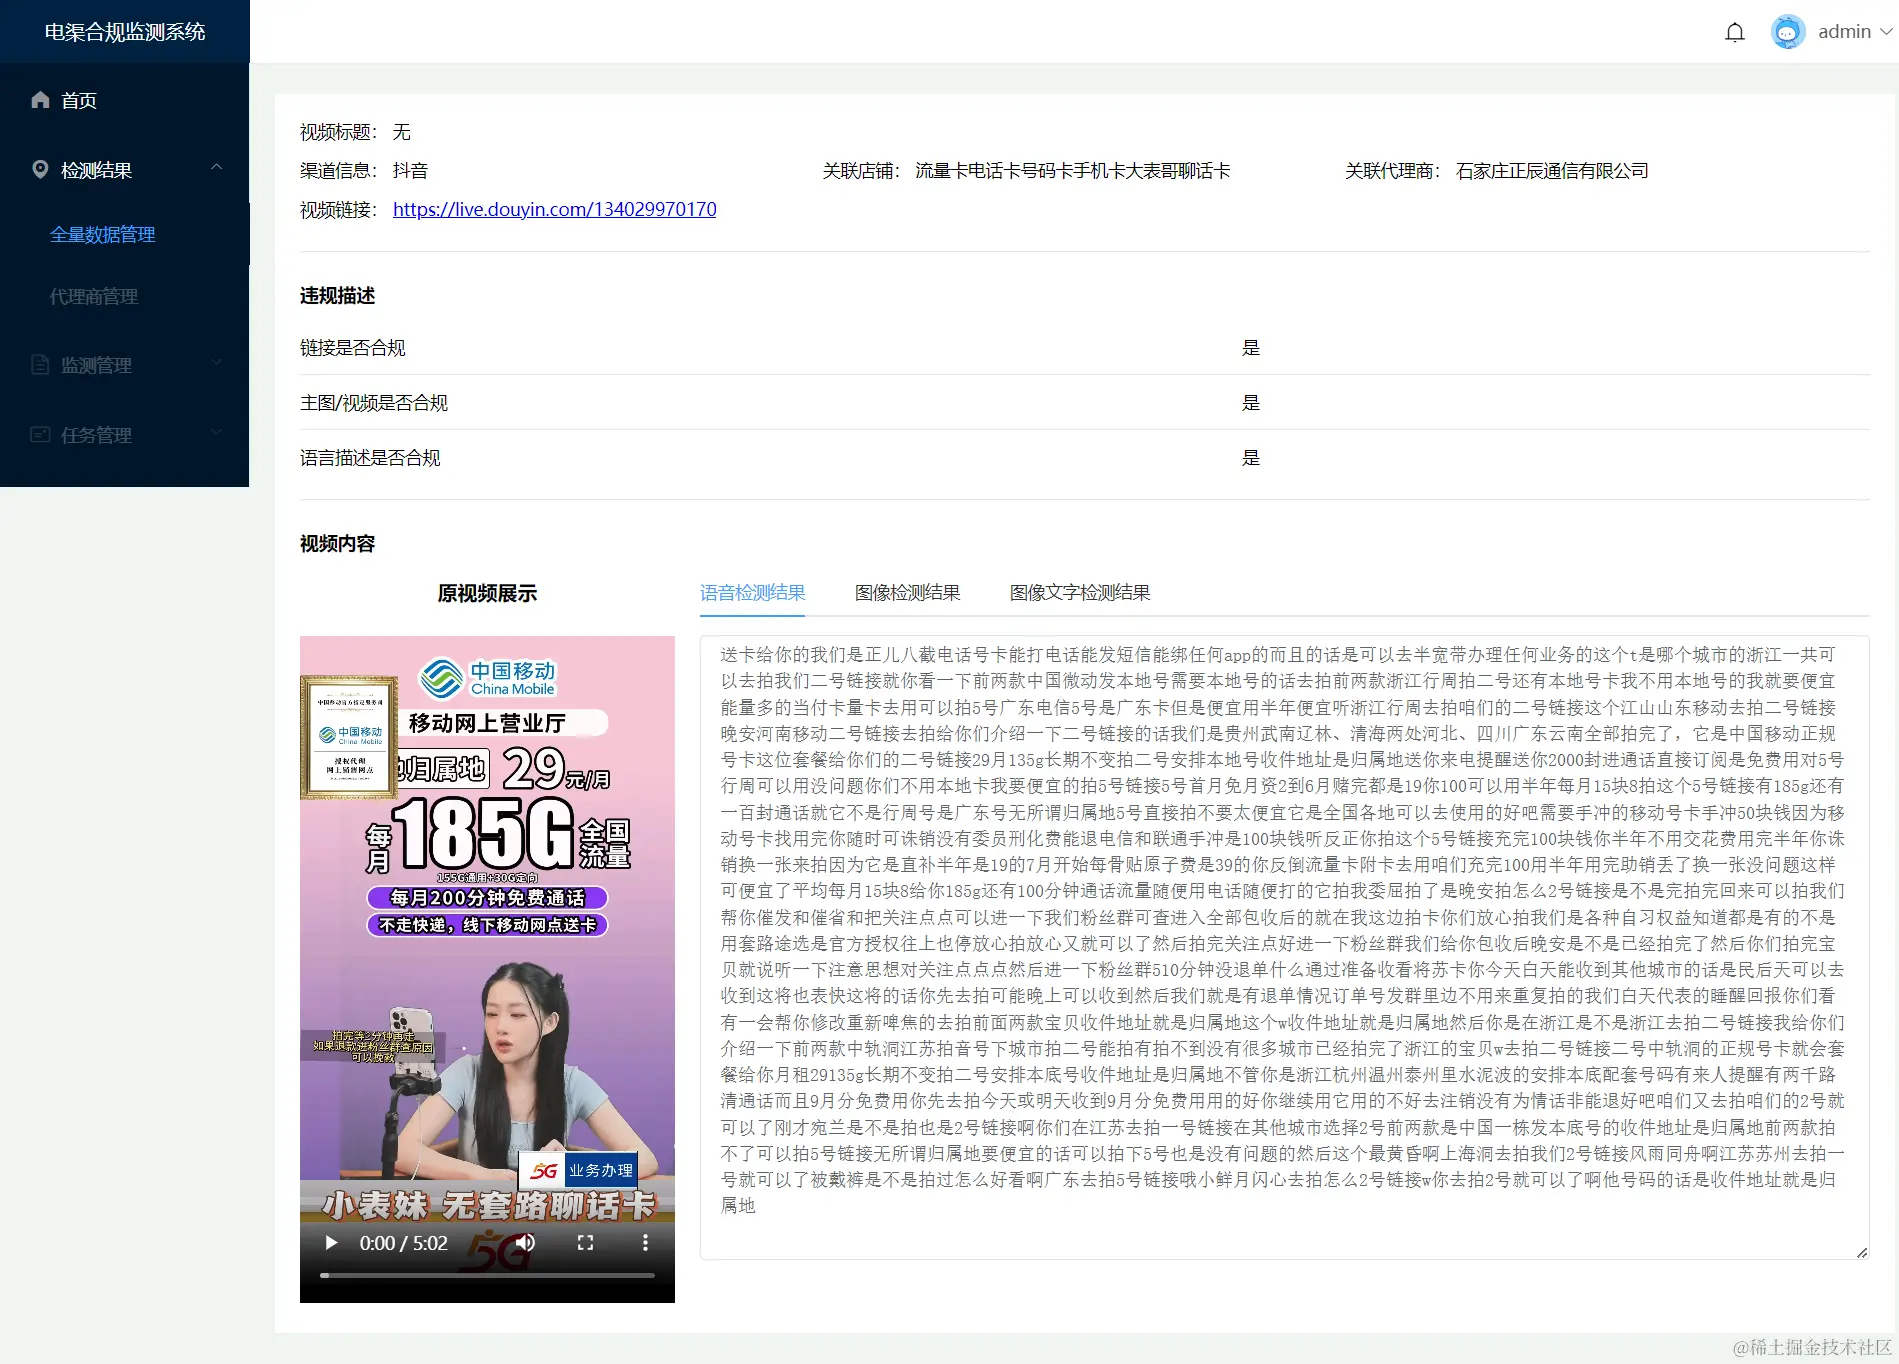Open the video player's three-dot options menu
Image resolution: width=1899 pixels, height=1364 pixels.
coord(647,1242)
